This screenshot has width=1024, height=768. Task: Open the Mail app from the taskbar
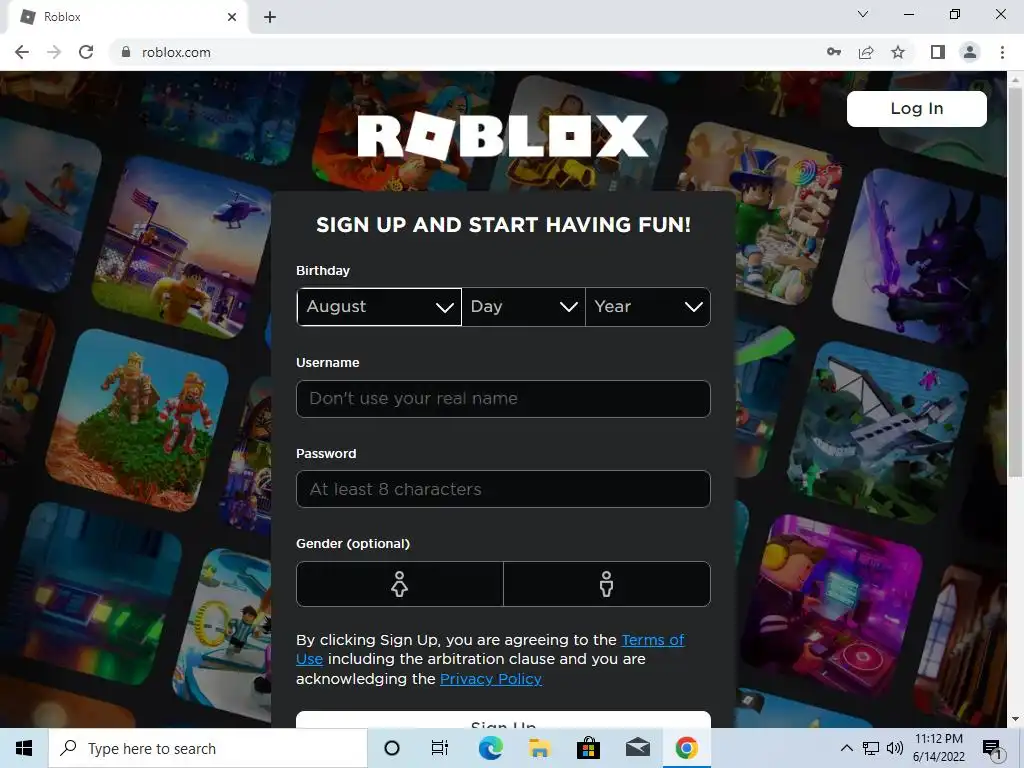[637, 748]
